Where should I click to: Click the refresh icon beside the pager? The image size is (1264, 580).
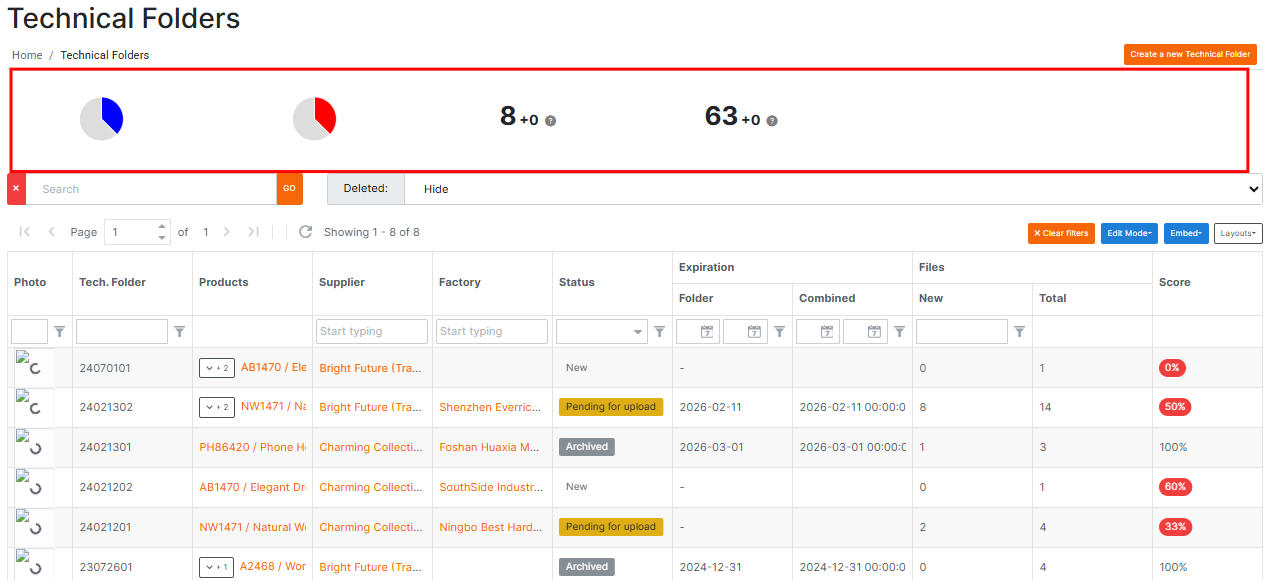(306, 232)
